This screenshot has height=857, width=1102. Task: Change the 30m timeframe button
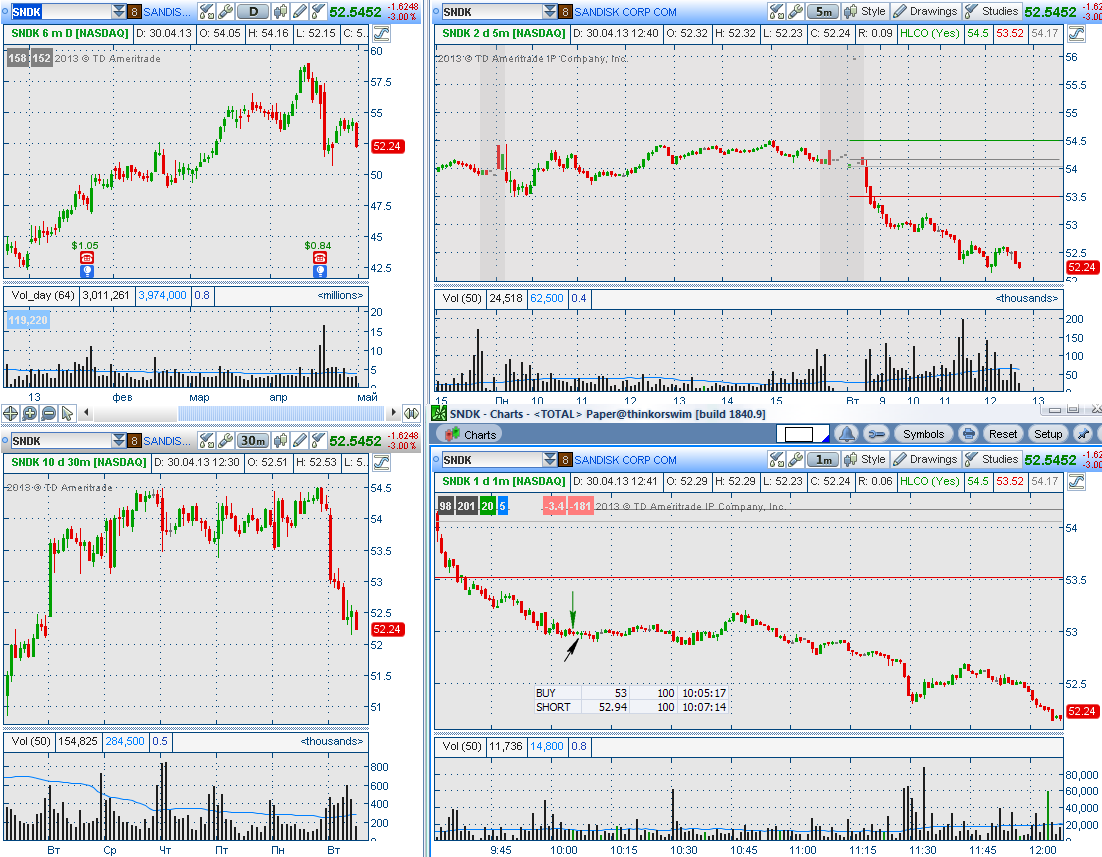coord(253,441)
